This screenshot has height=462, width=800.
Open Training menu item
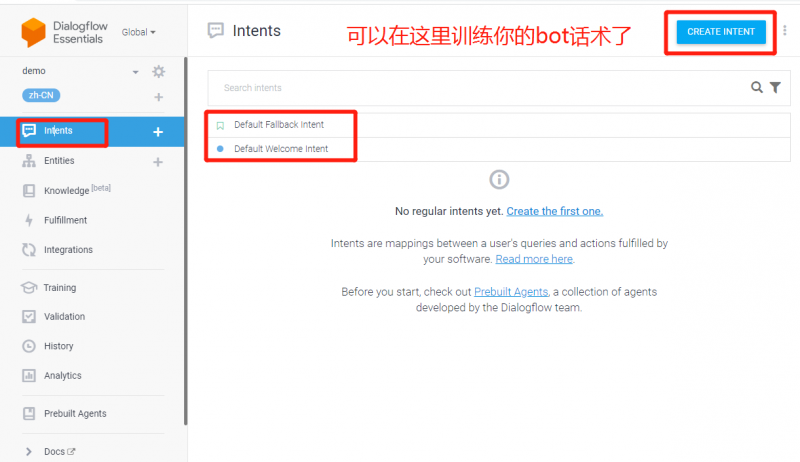(60, 288)
